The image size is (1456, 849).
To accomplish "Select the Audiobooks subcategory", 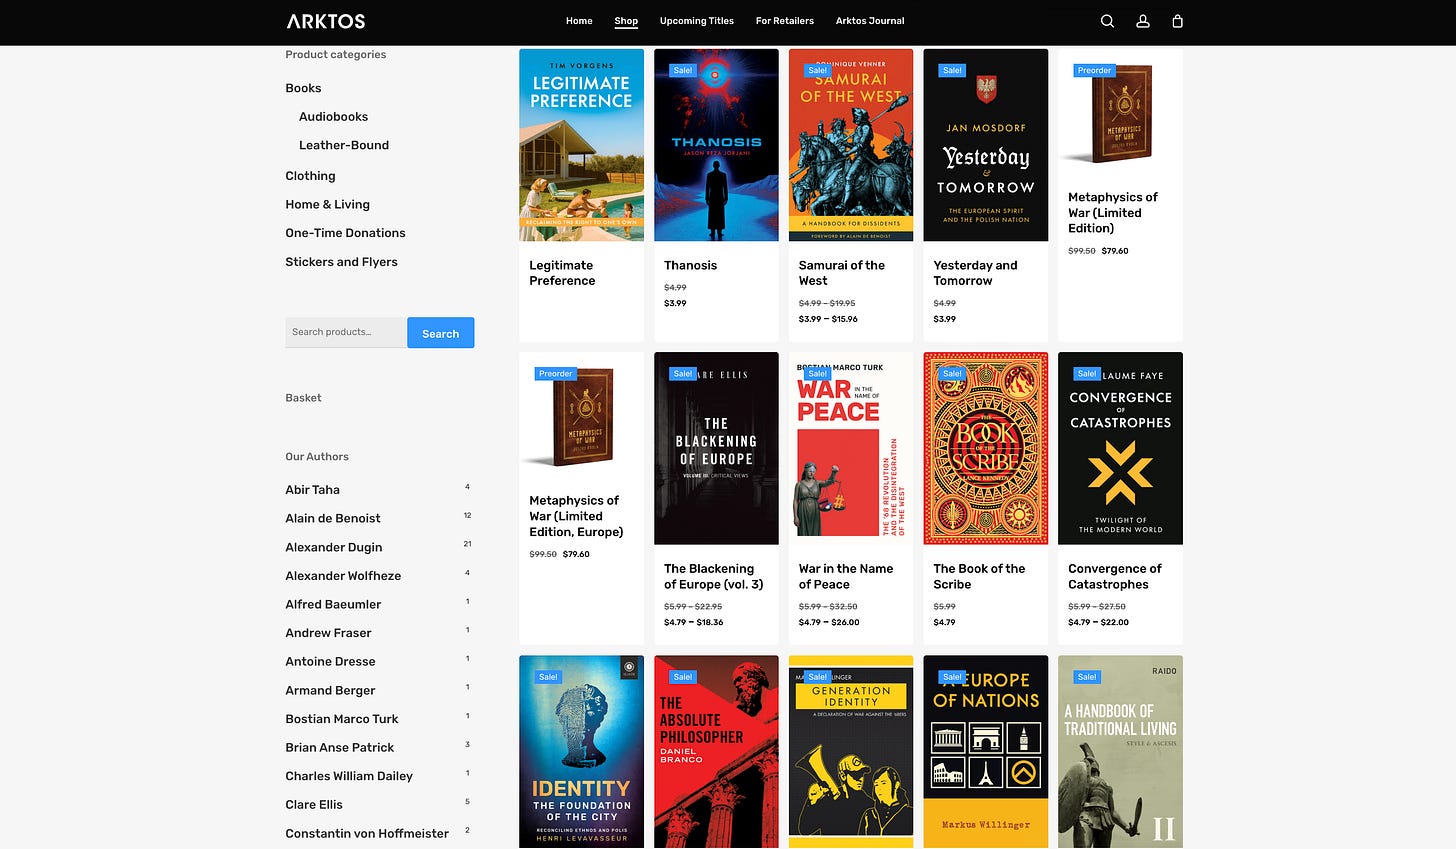I will 333,117.
